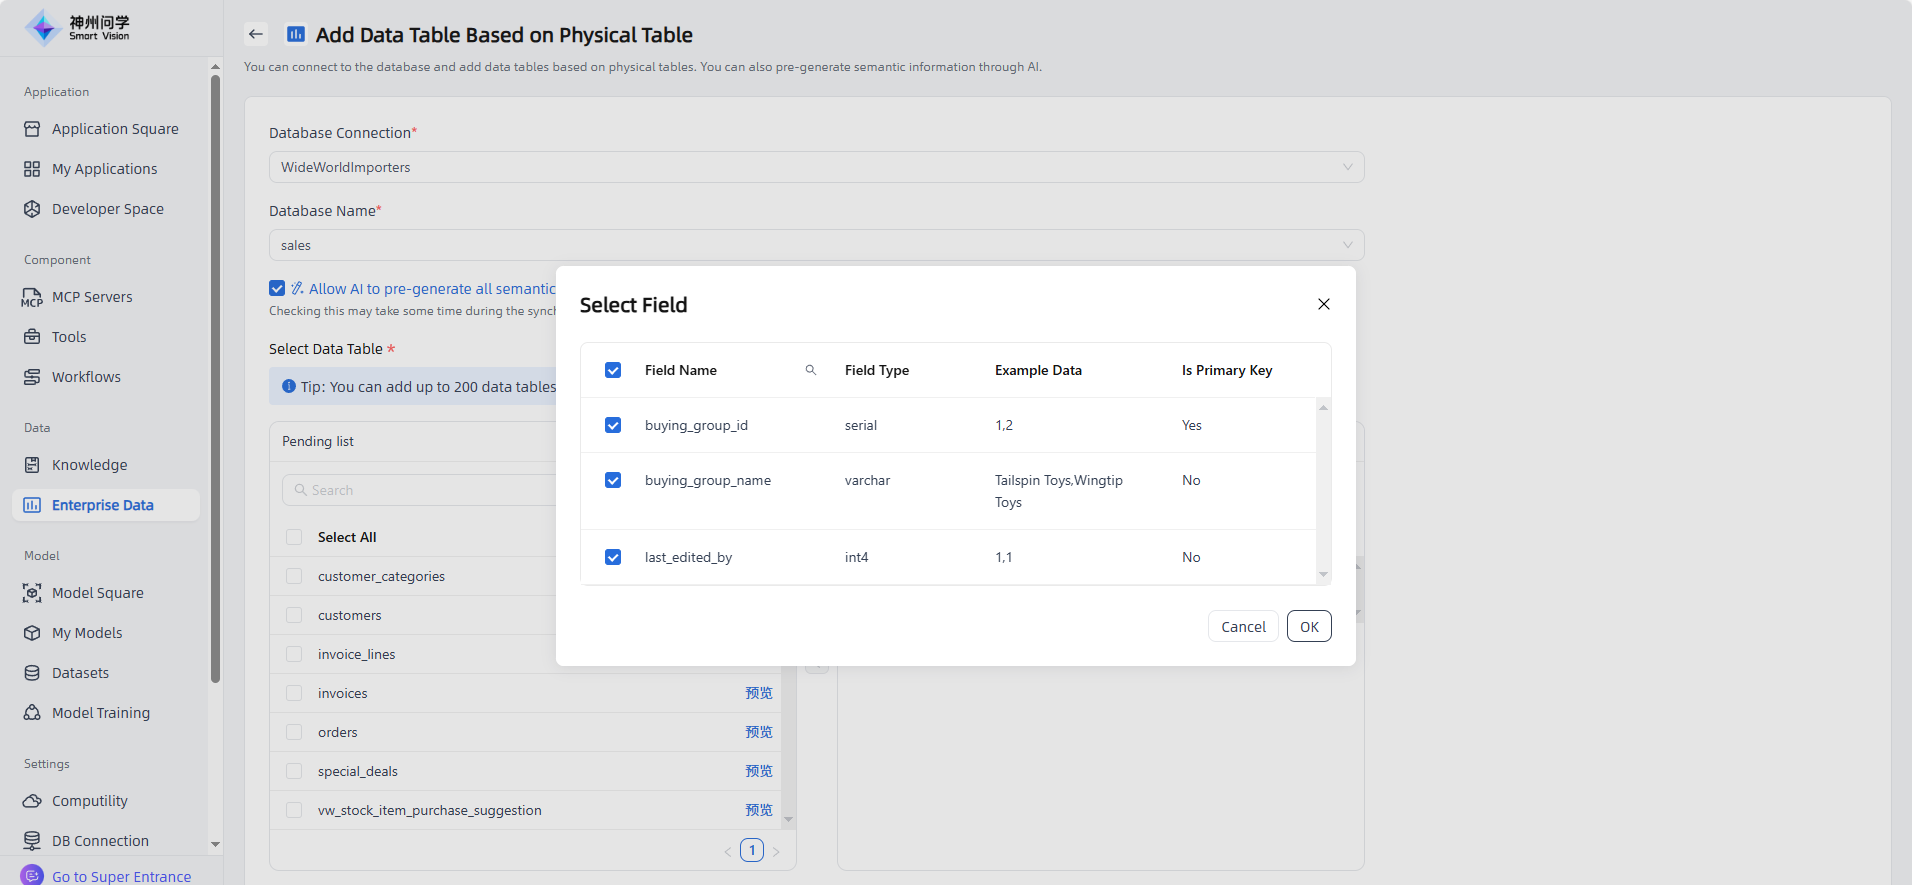Image resolution: width=1912 pixels, height=885 pixels.
Task: Expand the Database Connection dropdown
Action: click(816, 167)
